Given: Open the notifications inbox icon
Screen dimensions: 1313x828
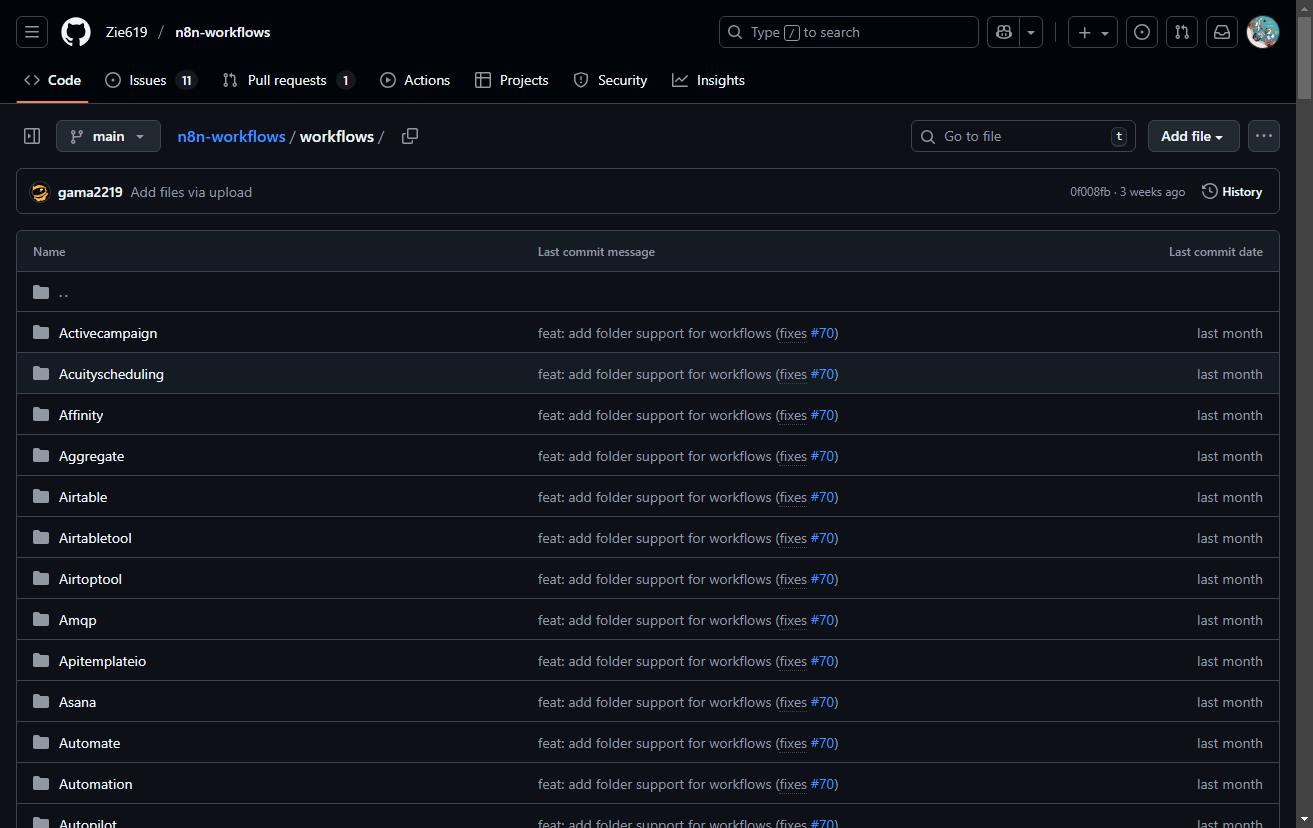Looking at the screenshot, I should (1222, 32).
